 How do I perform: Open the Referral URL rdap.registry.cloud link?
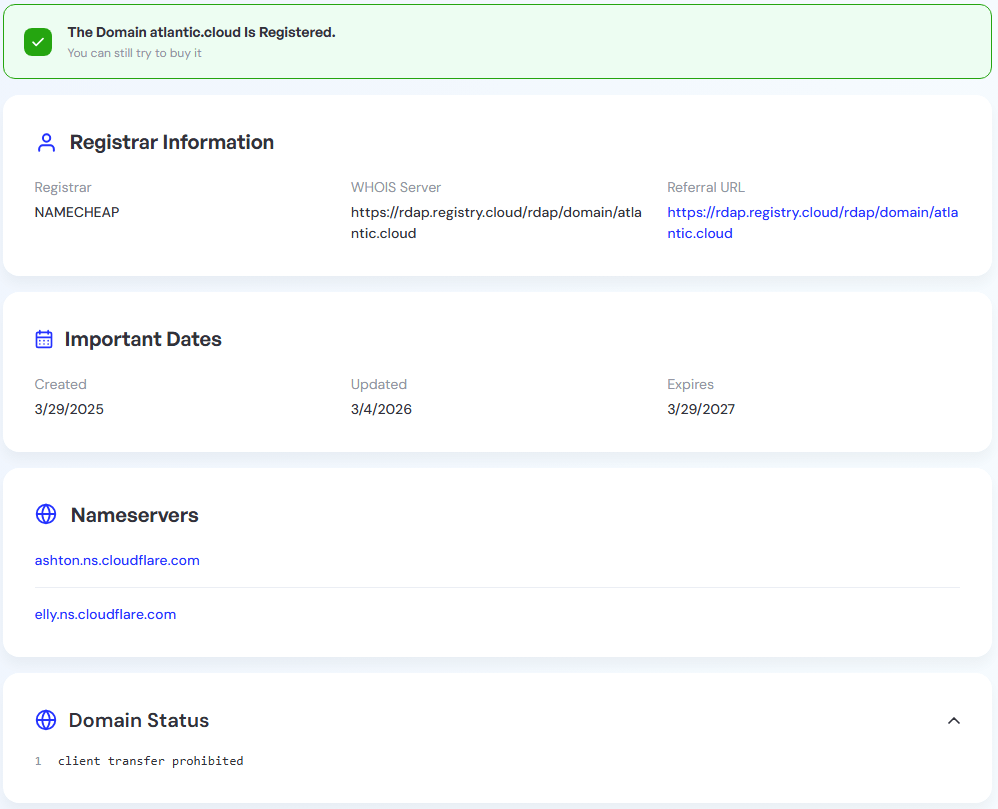point(813,223)
